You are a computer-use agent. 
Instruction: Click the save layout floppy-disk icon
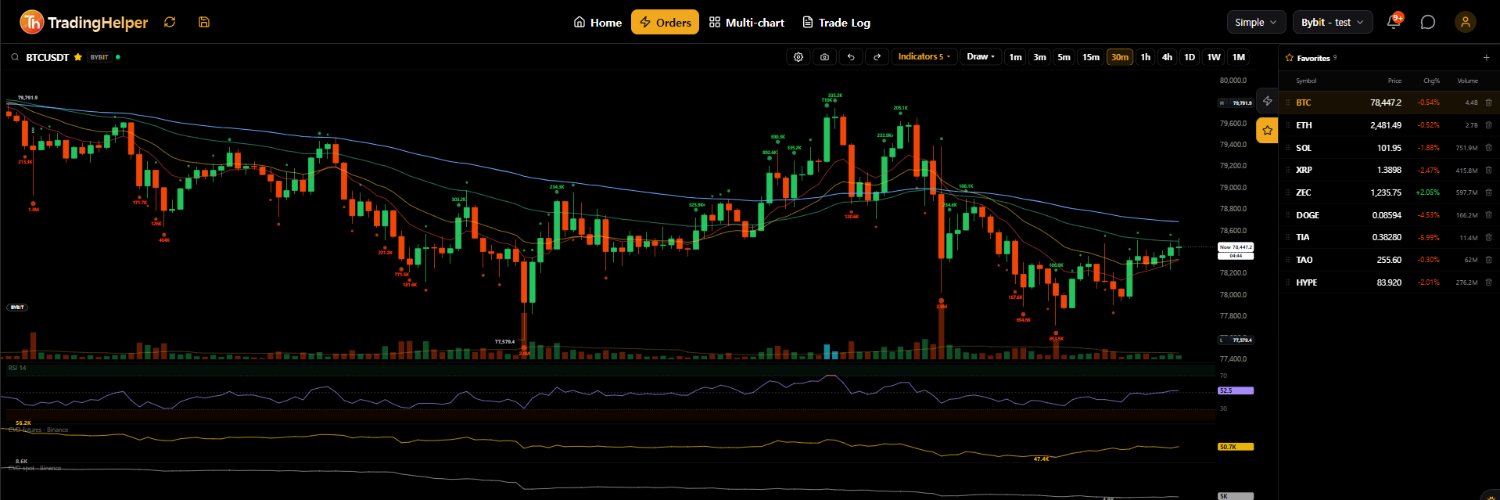(204, 22)
